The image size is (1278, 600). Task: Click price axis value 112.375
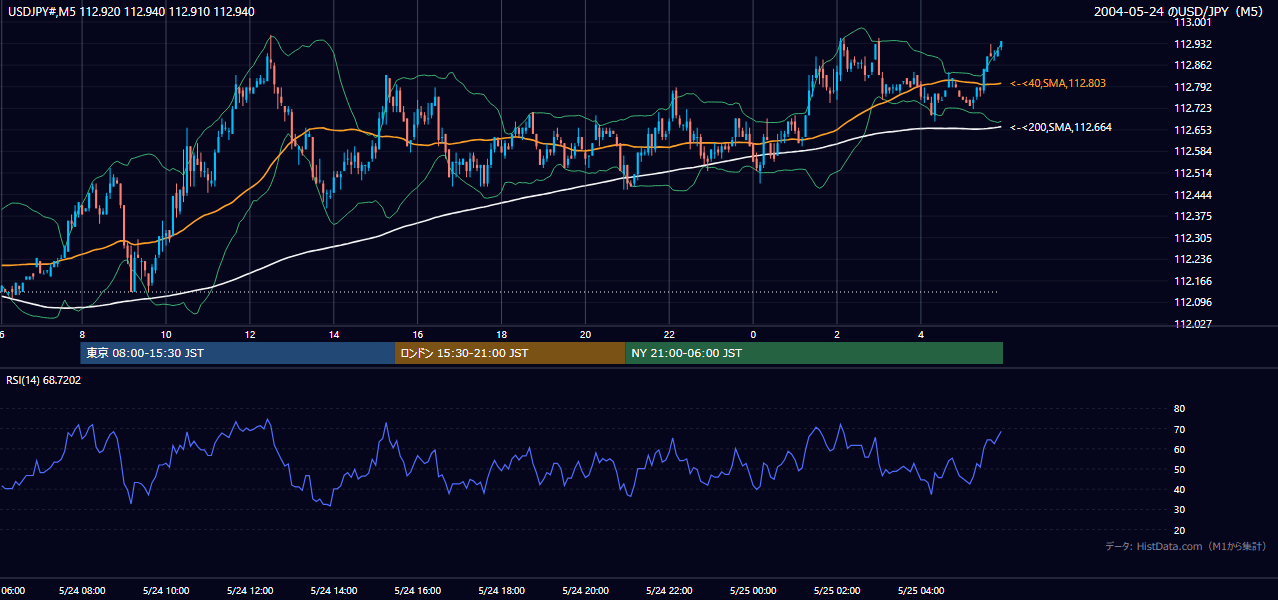tap(1193, 216)
